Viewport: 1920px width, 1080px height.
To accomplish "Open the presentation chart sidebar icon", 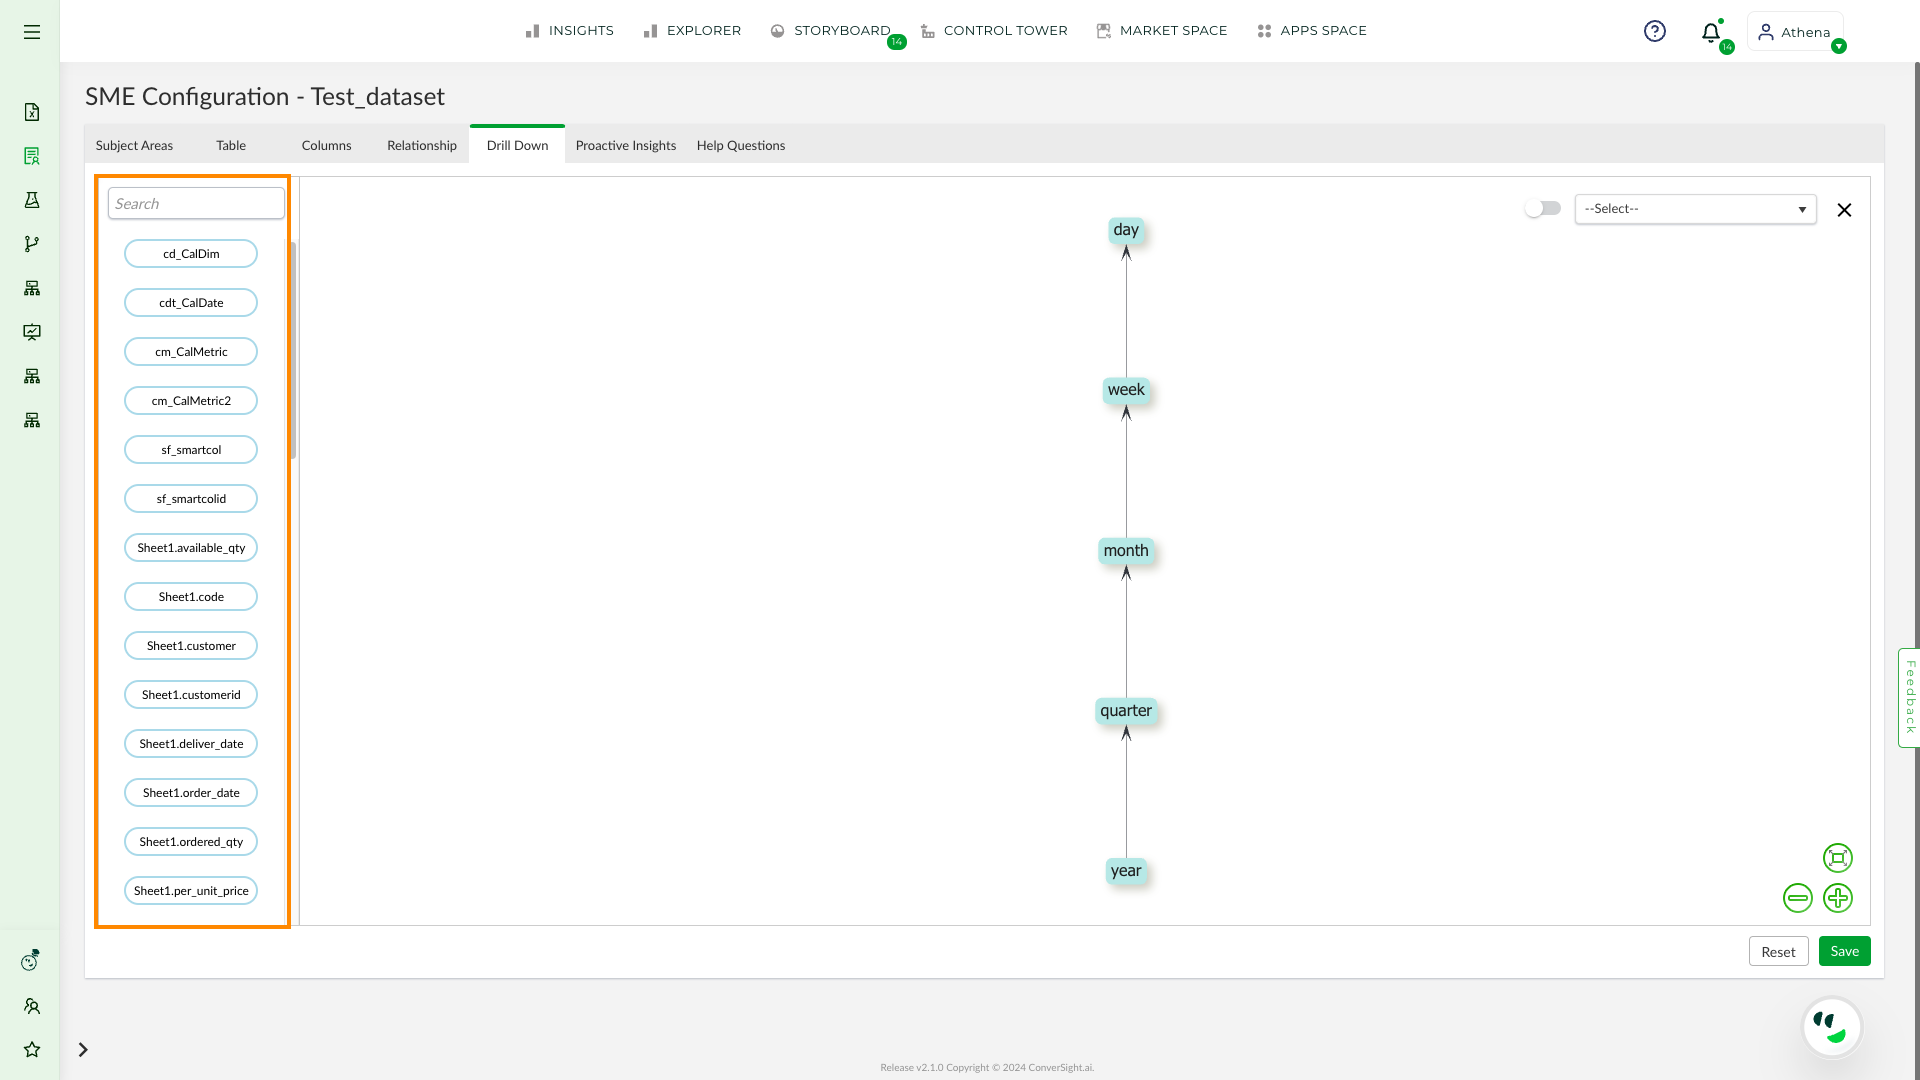I will [x=32, y=332].
